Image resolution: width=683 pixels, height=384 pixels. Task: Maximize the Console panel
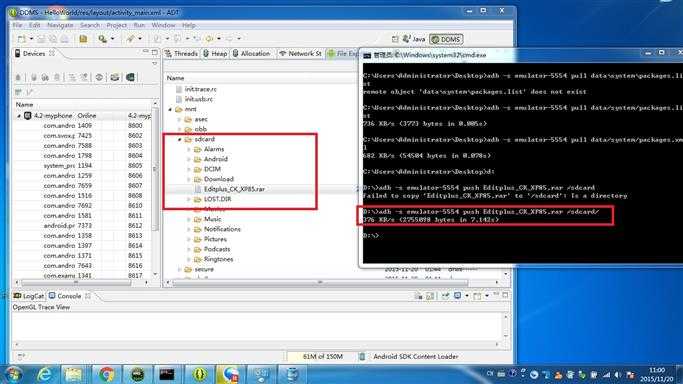point(505,295)
